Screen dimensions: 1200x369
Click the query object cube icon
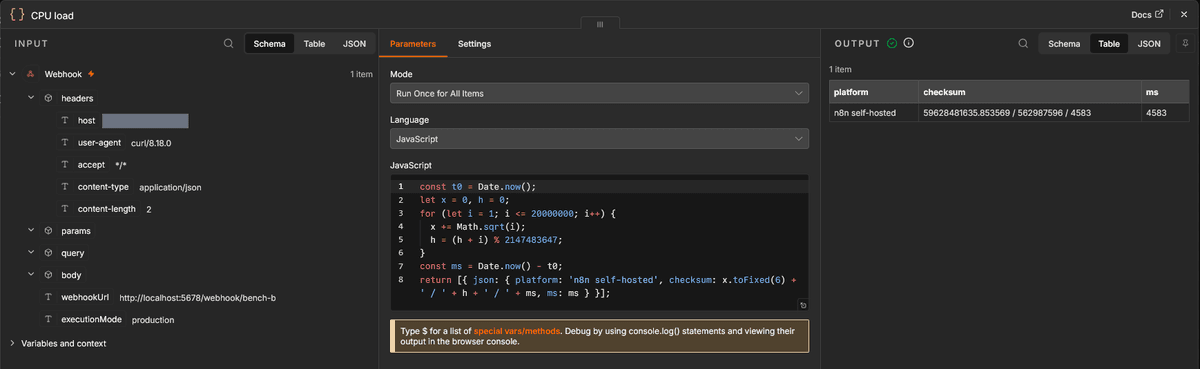48,253
